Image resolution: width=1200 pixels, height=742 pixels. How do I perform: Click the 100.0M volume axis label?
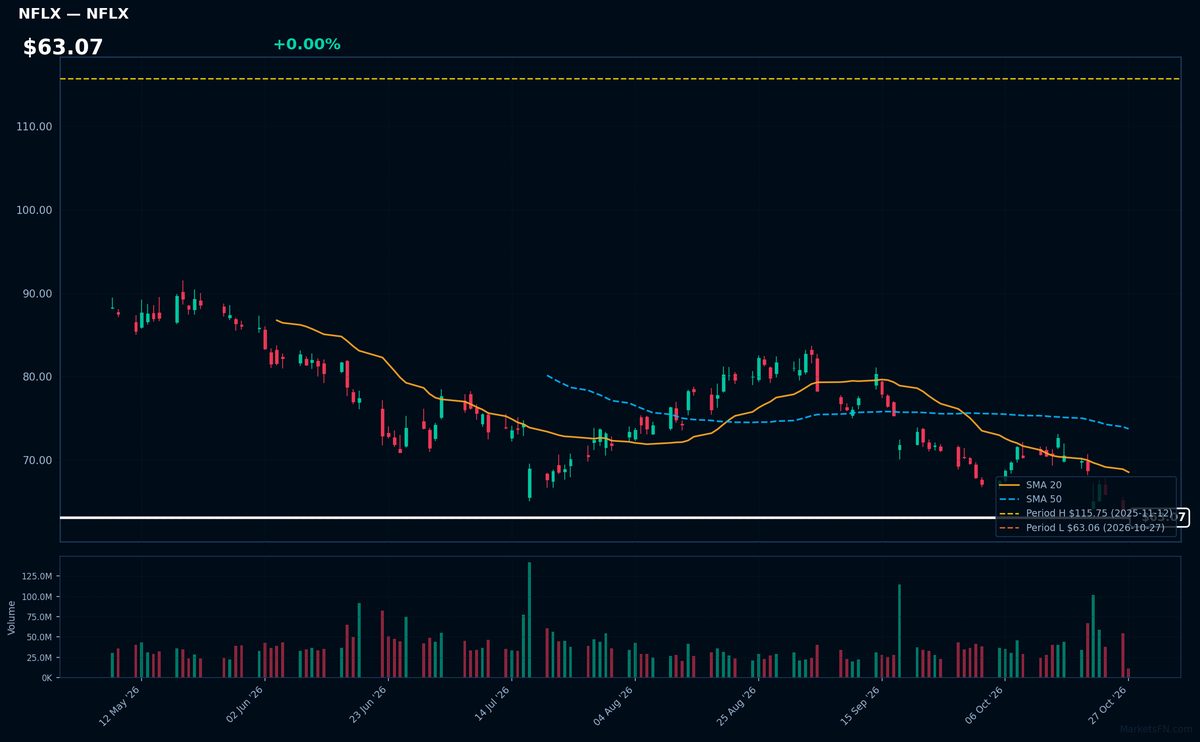[x=36, y=597]
